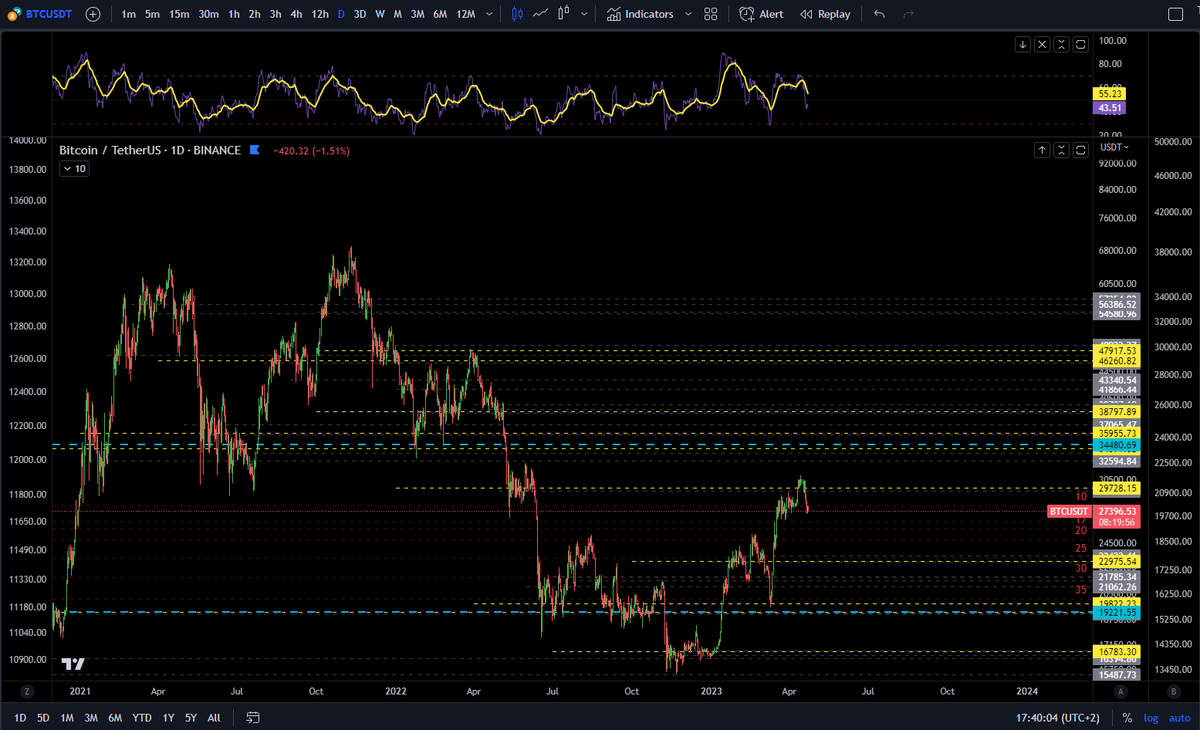This screenshot has width=1200, height=730.
Task: Maximize the RSI indicator pane
Action: coord(1081,44)
